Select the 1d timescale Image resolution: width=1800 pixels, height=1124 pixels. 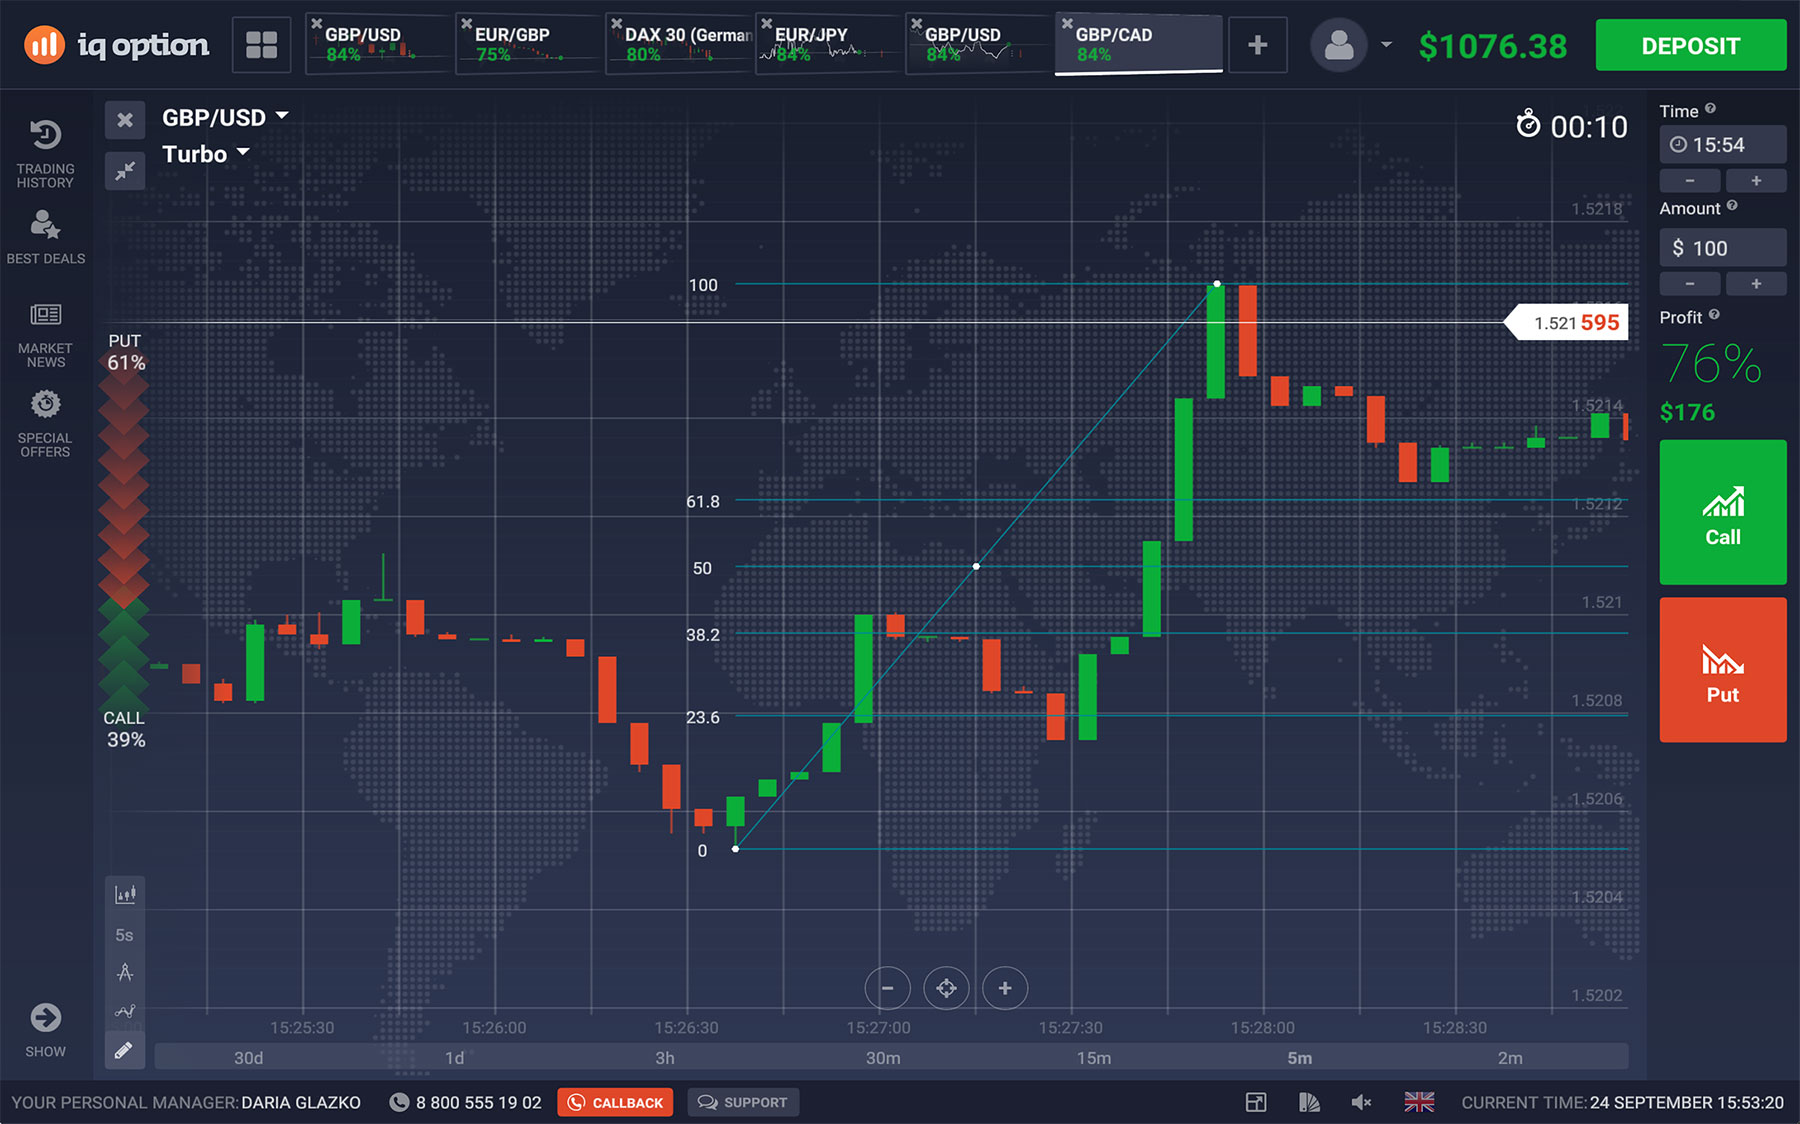[x=454, y=1058]
